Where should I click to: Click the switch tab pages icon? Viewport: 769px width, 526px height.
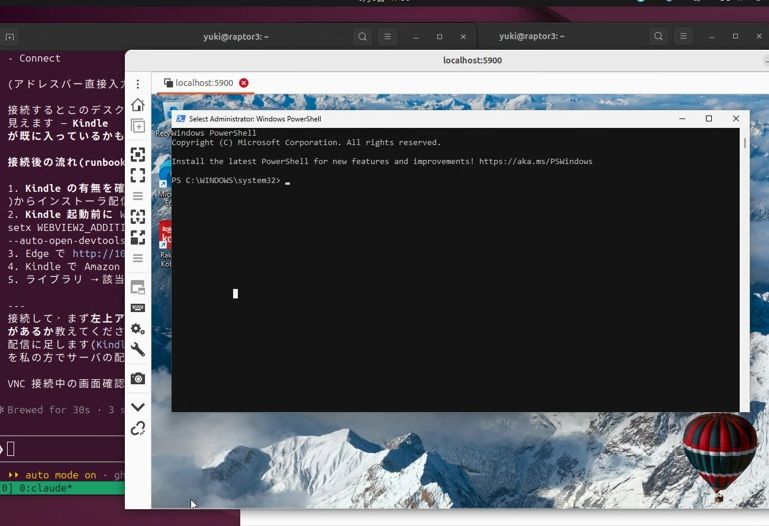[x=138, y=288]
